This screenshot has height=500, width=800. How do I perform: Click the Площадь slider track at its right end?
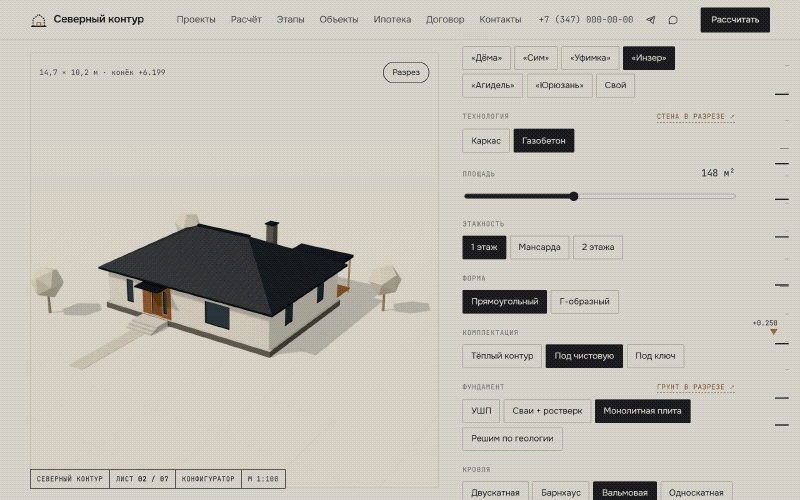coord(732,196)
